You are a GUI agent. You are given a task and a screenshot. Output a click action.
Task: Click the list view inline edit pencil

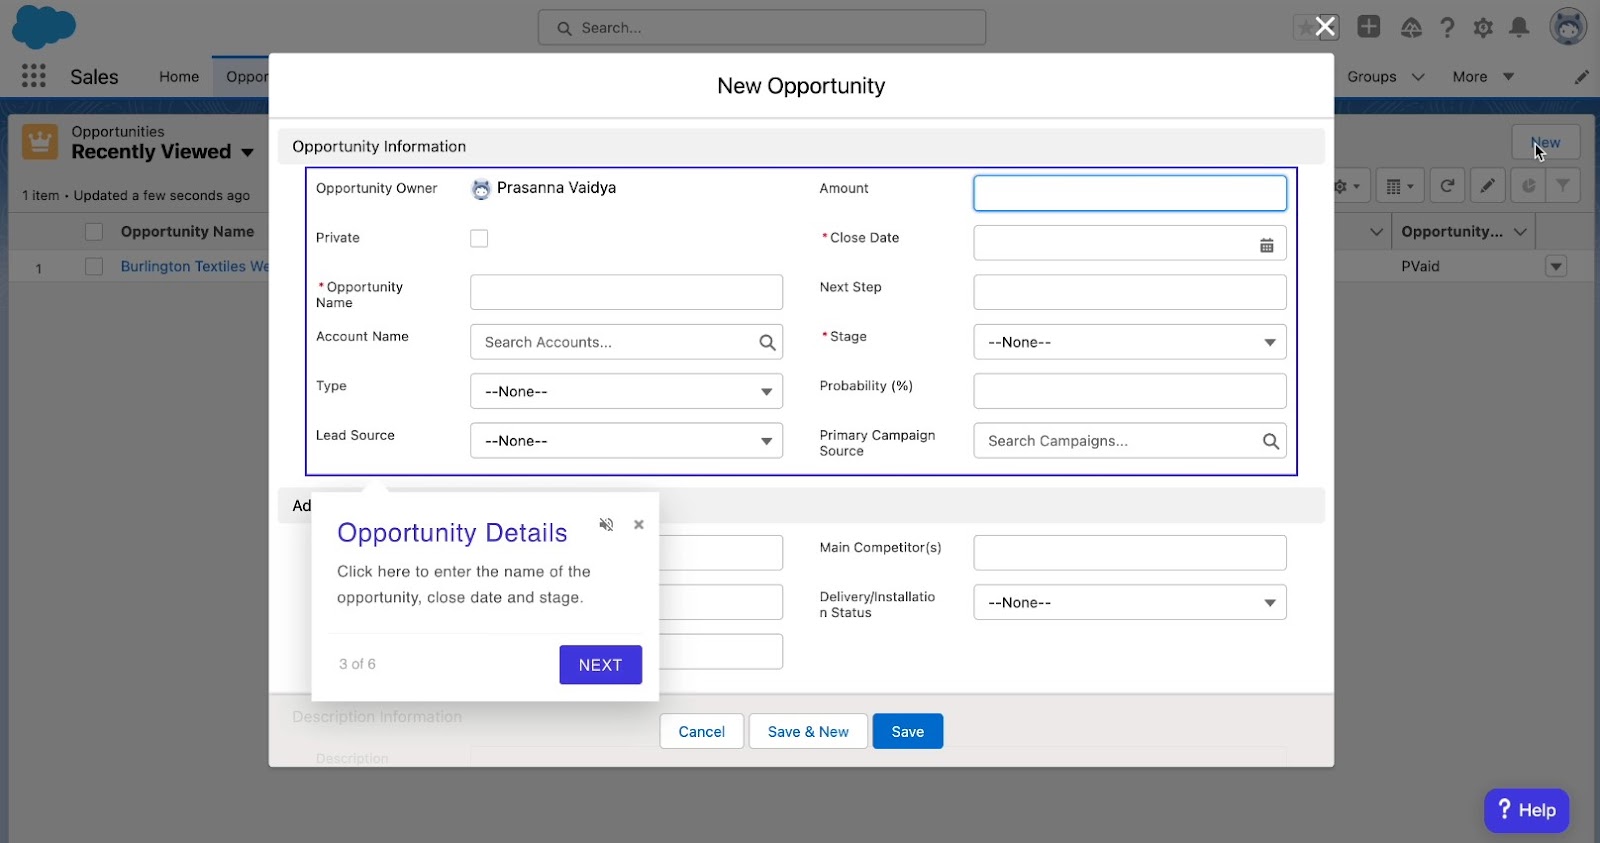coord(1488,186)
